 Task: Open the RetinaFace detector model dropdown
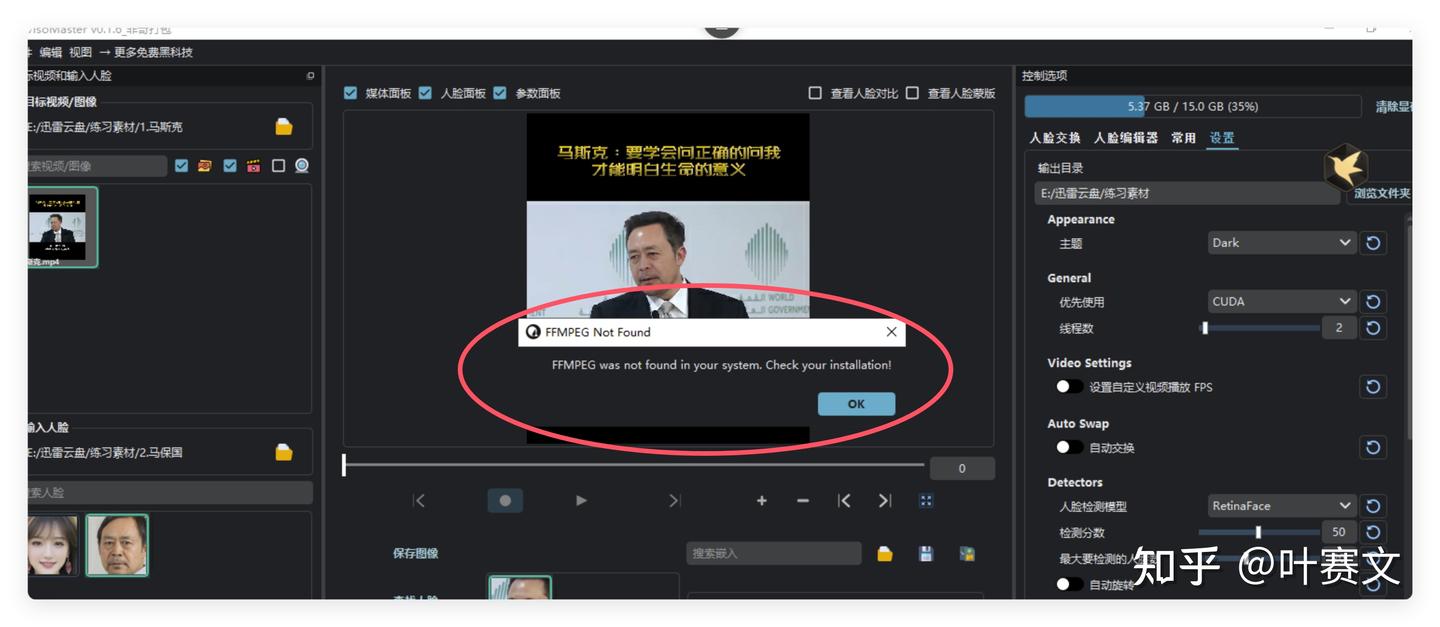tap(1281, 506)
